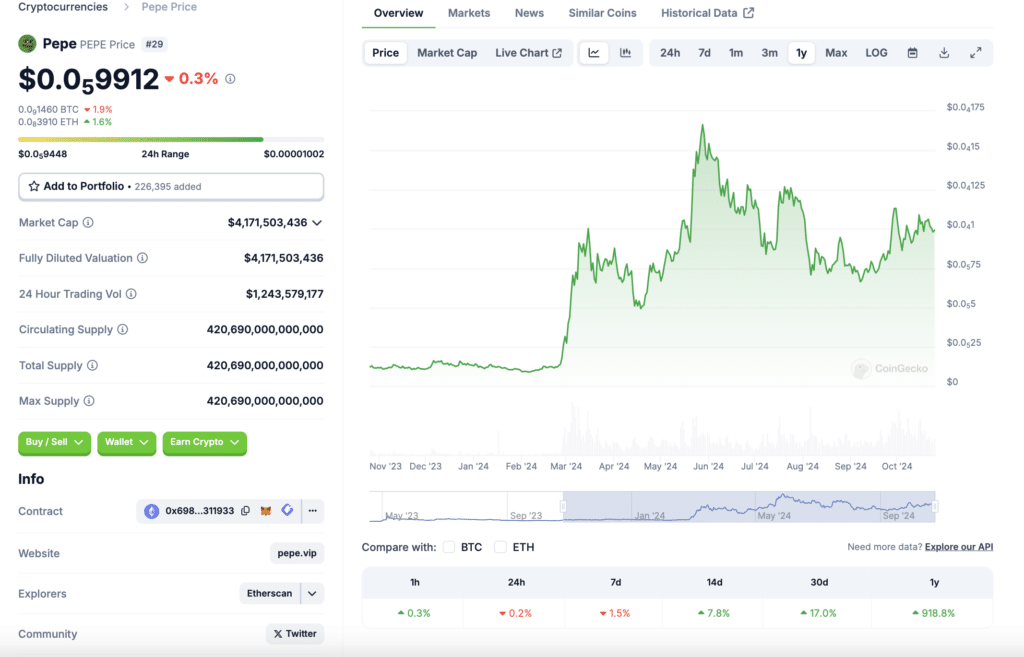Open the Etherscan explorer button

tap(269, 594)
